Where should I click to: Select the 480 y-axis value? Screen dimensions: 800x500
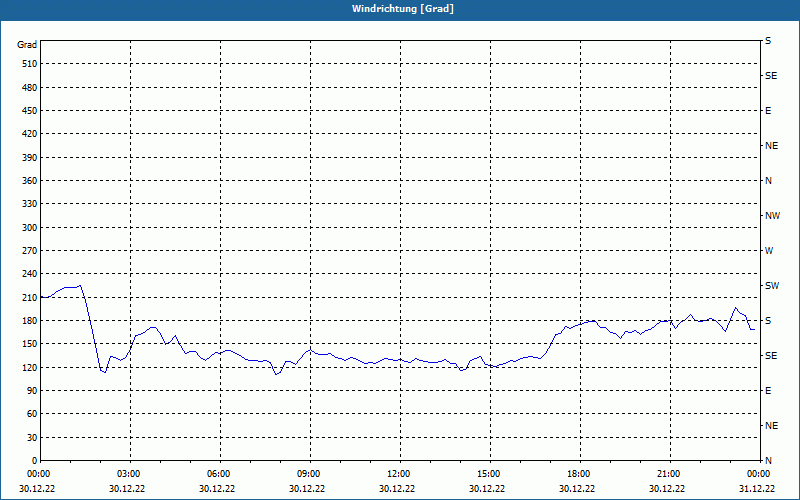click(x=30, y=88)
